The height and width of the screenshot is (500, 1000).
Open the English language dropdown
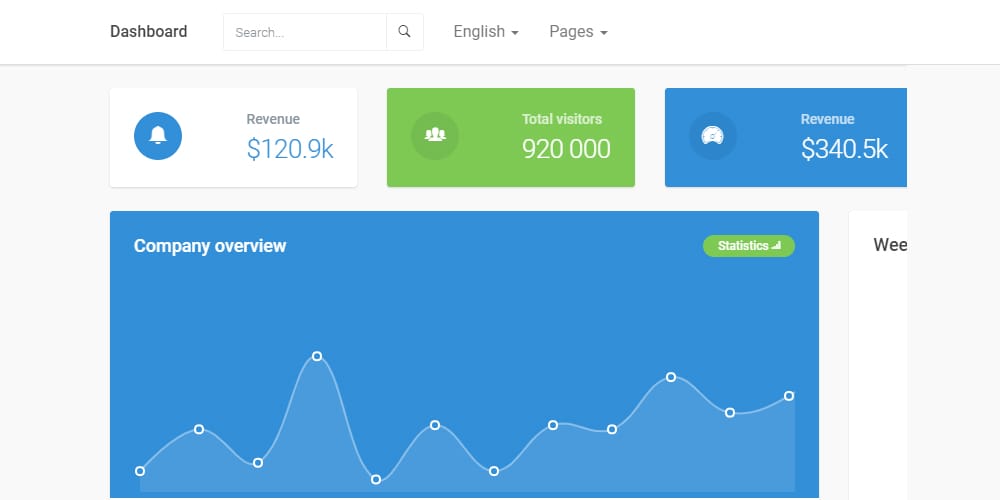click(x=485, y=32)
